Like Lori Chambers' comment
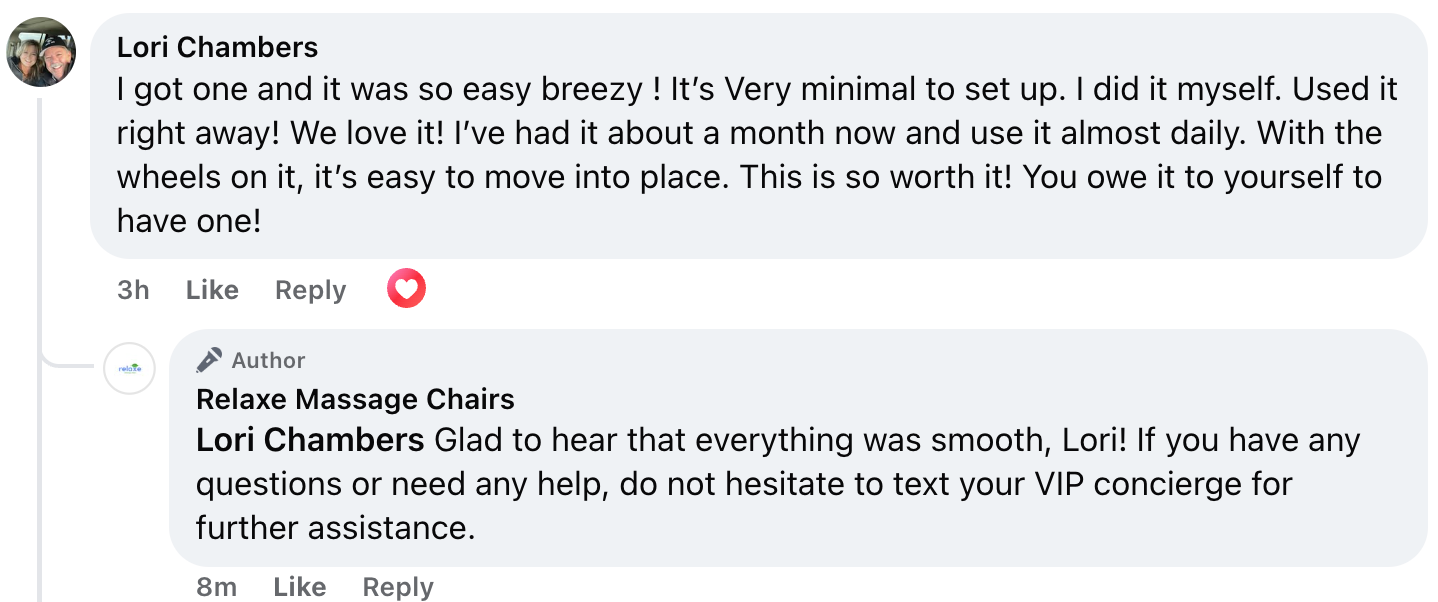This screenshot has width=1438, height=602. coord(212,290)
